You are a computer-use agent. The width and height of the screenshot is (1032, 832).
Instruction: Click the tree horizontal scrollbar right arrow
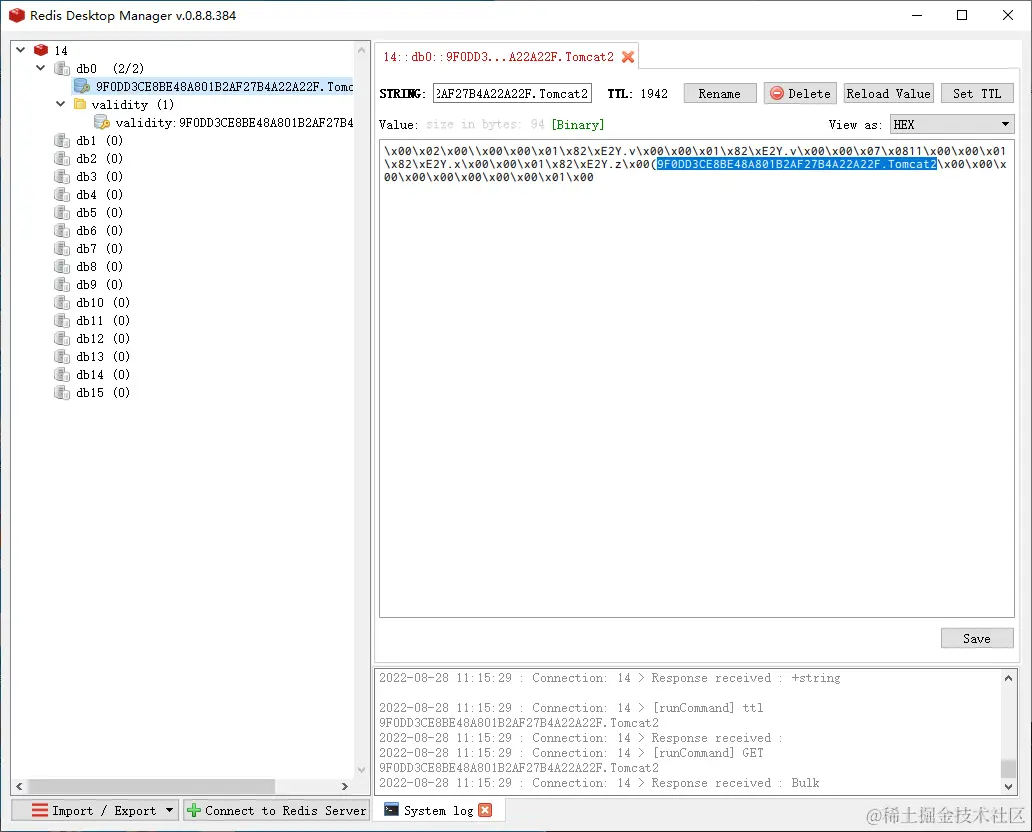coord(345,786)
